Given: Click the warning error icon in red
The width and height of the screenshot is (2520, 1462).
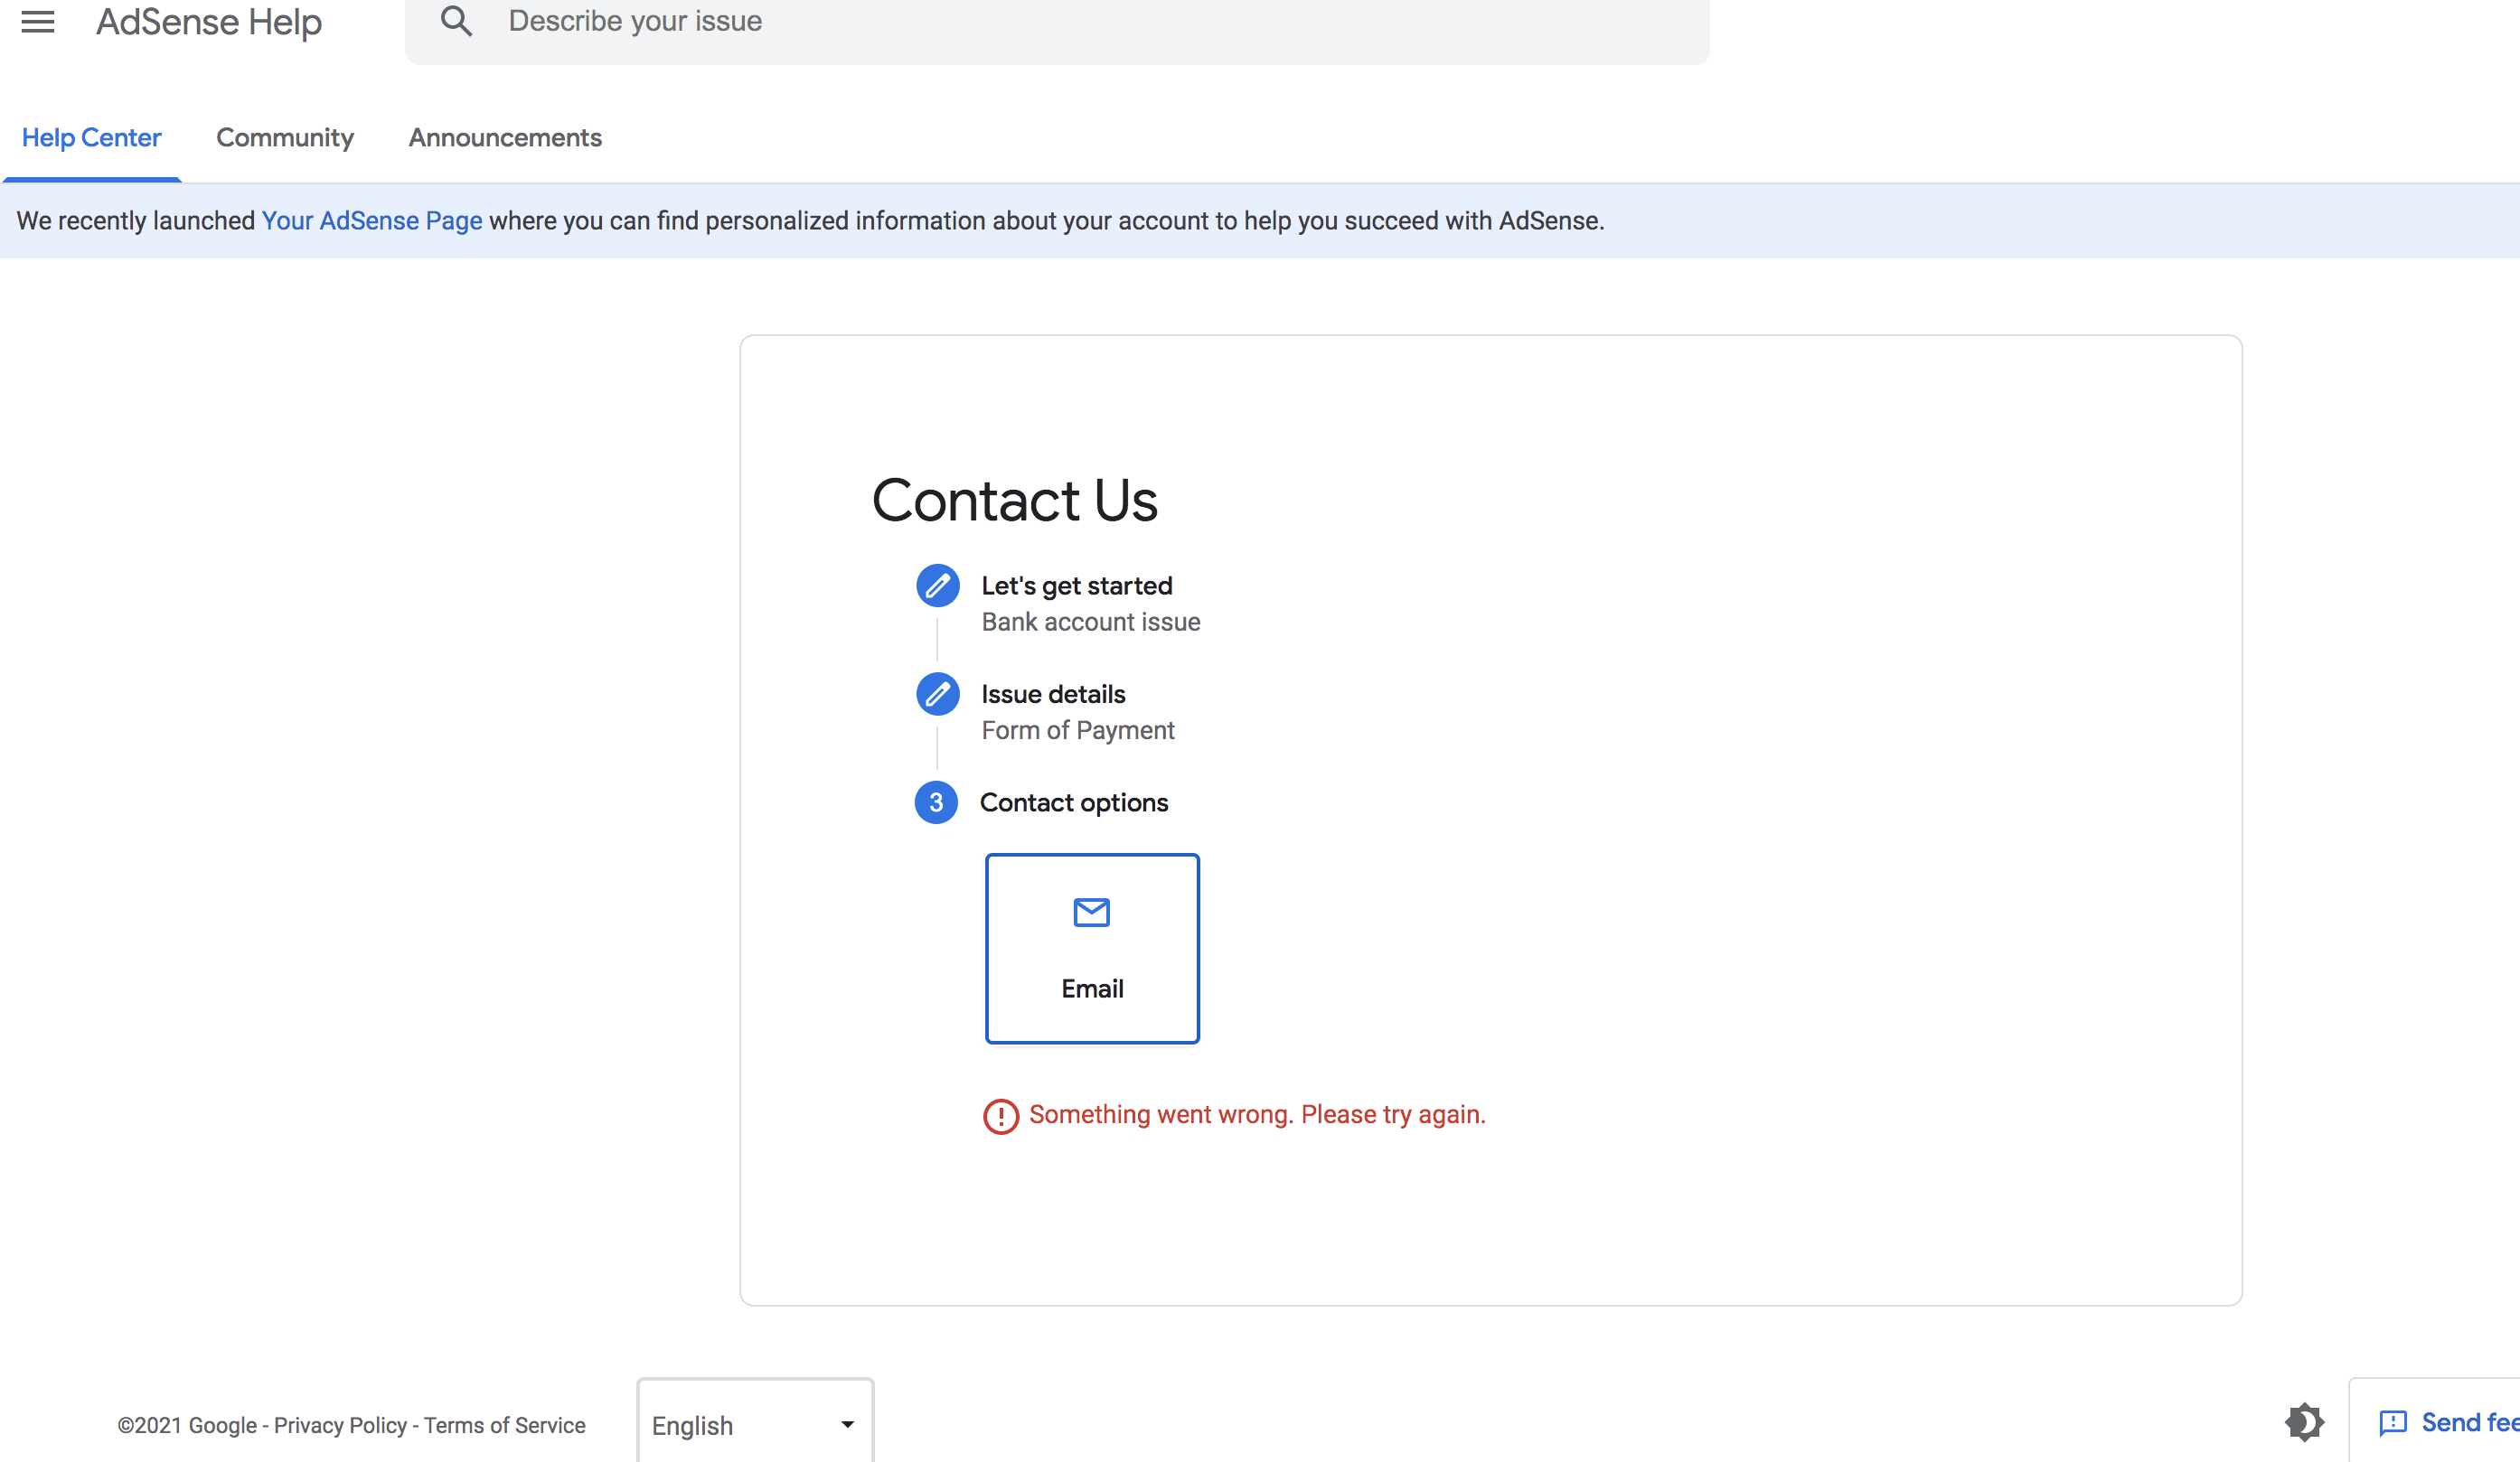Looking at the screenshot, I should click(999, 1114).
